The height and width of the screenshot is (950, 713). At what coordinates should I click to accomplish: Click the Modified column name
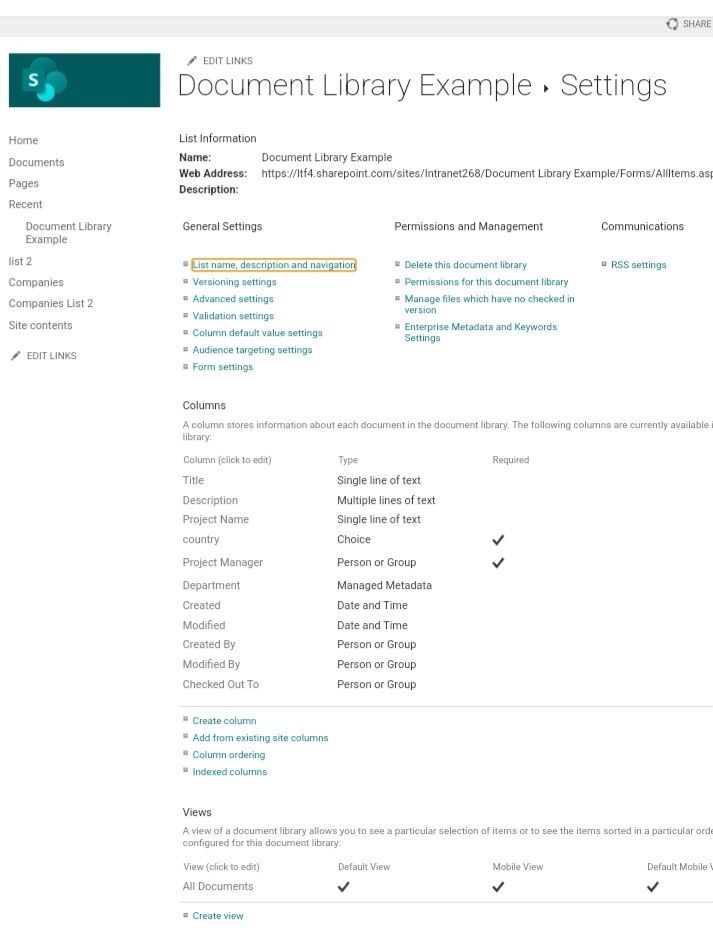pos(204,626)
